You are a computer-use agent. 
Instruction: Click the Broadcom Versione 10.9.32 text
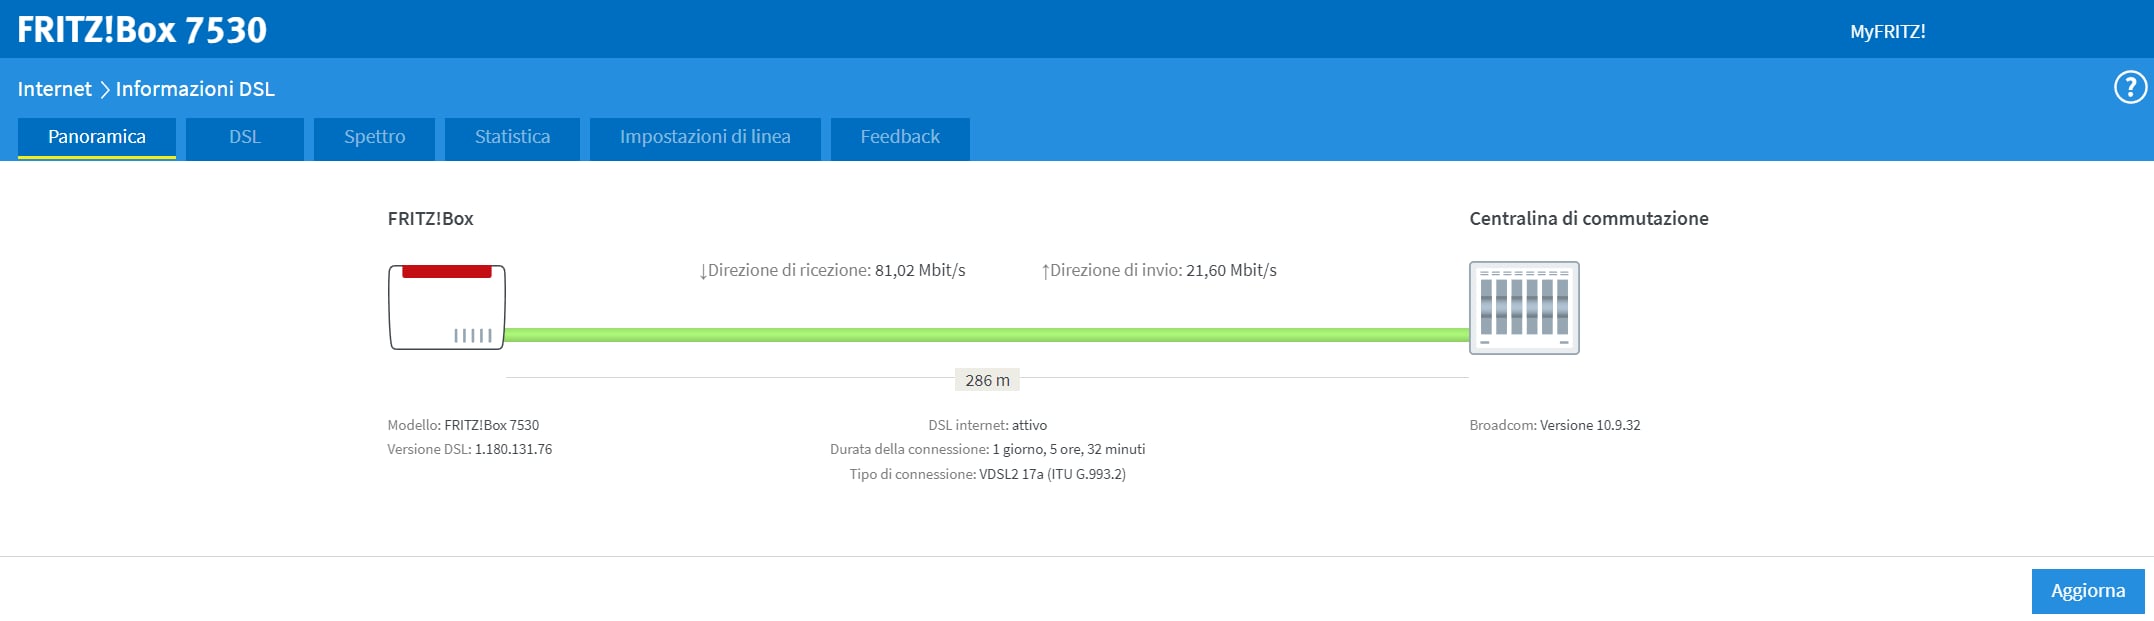[x=1555, y=425]
